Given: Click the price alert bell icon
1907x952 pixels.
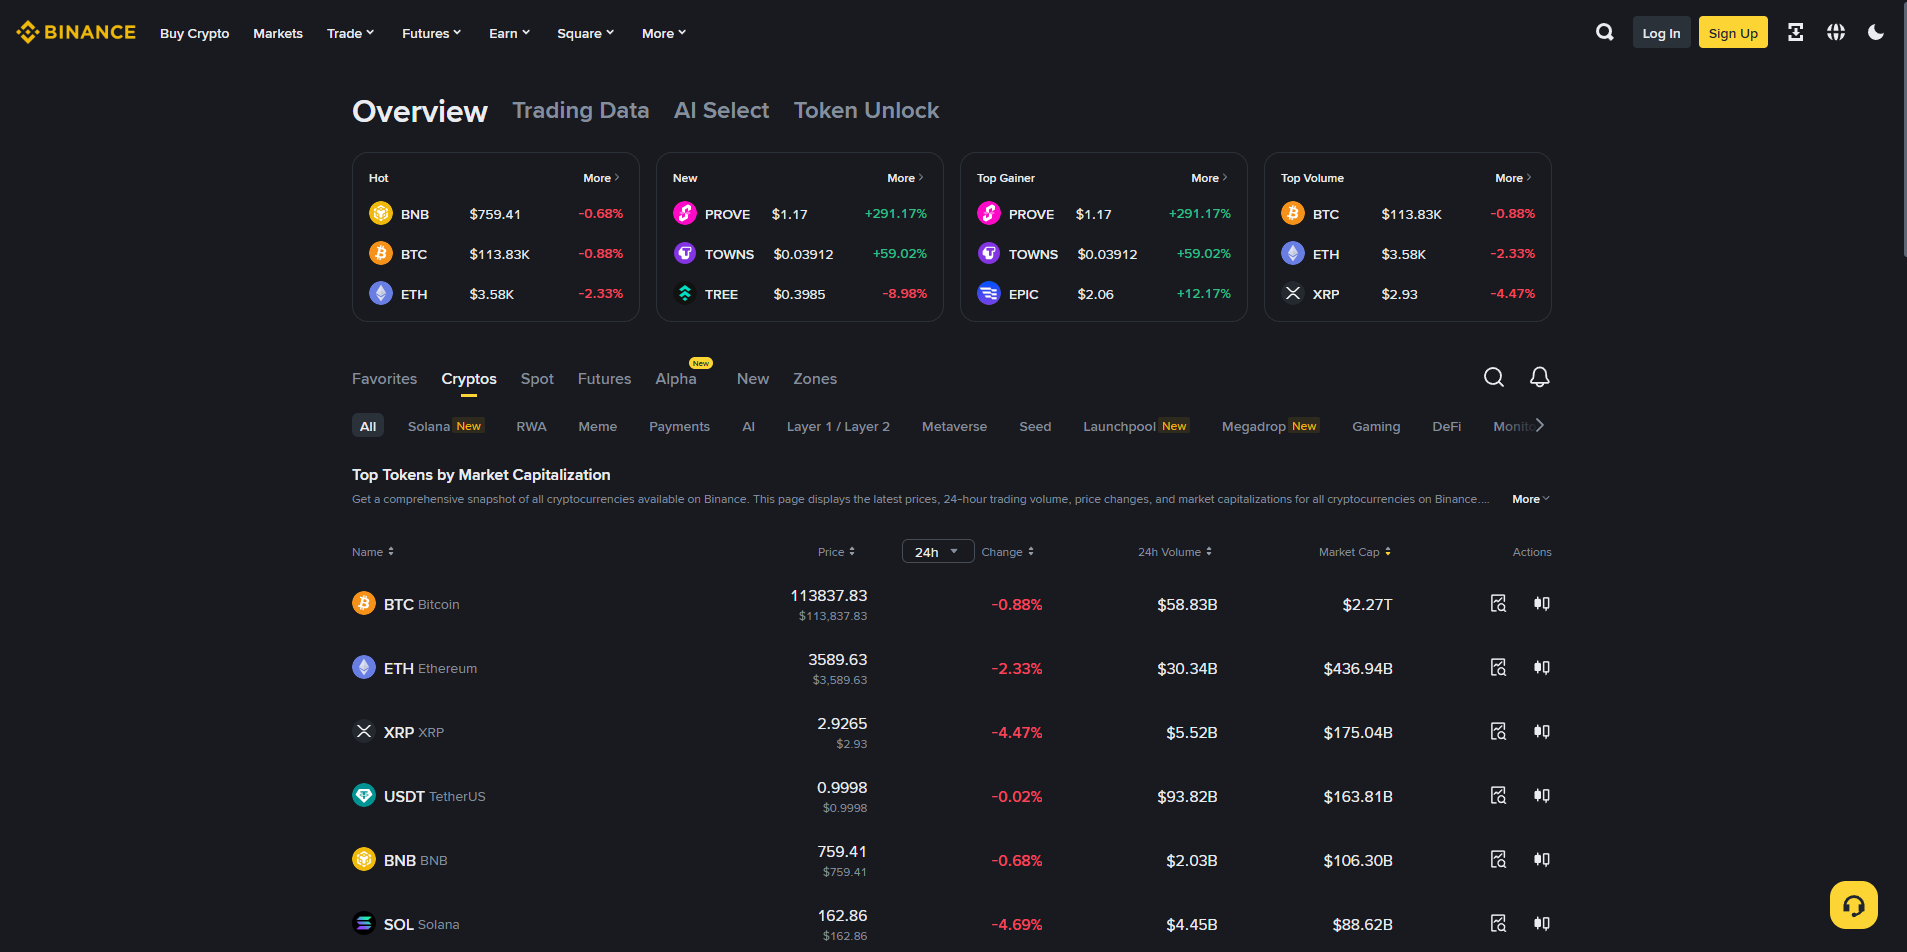Looking at the screenshot, I should (x=1540, y=377).
